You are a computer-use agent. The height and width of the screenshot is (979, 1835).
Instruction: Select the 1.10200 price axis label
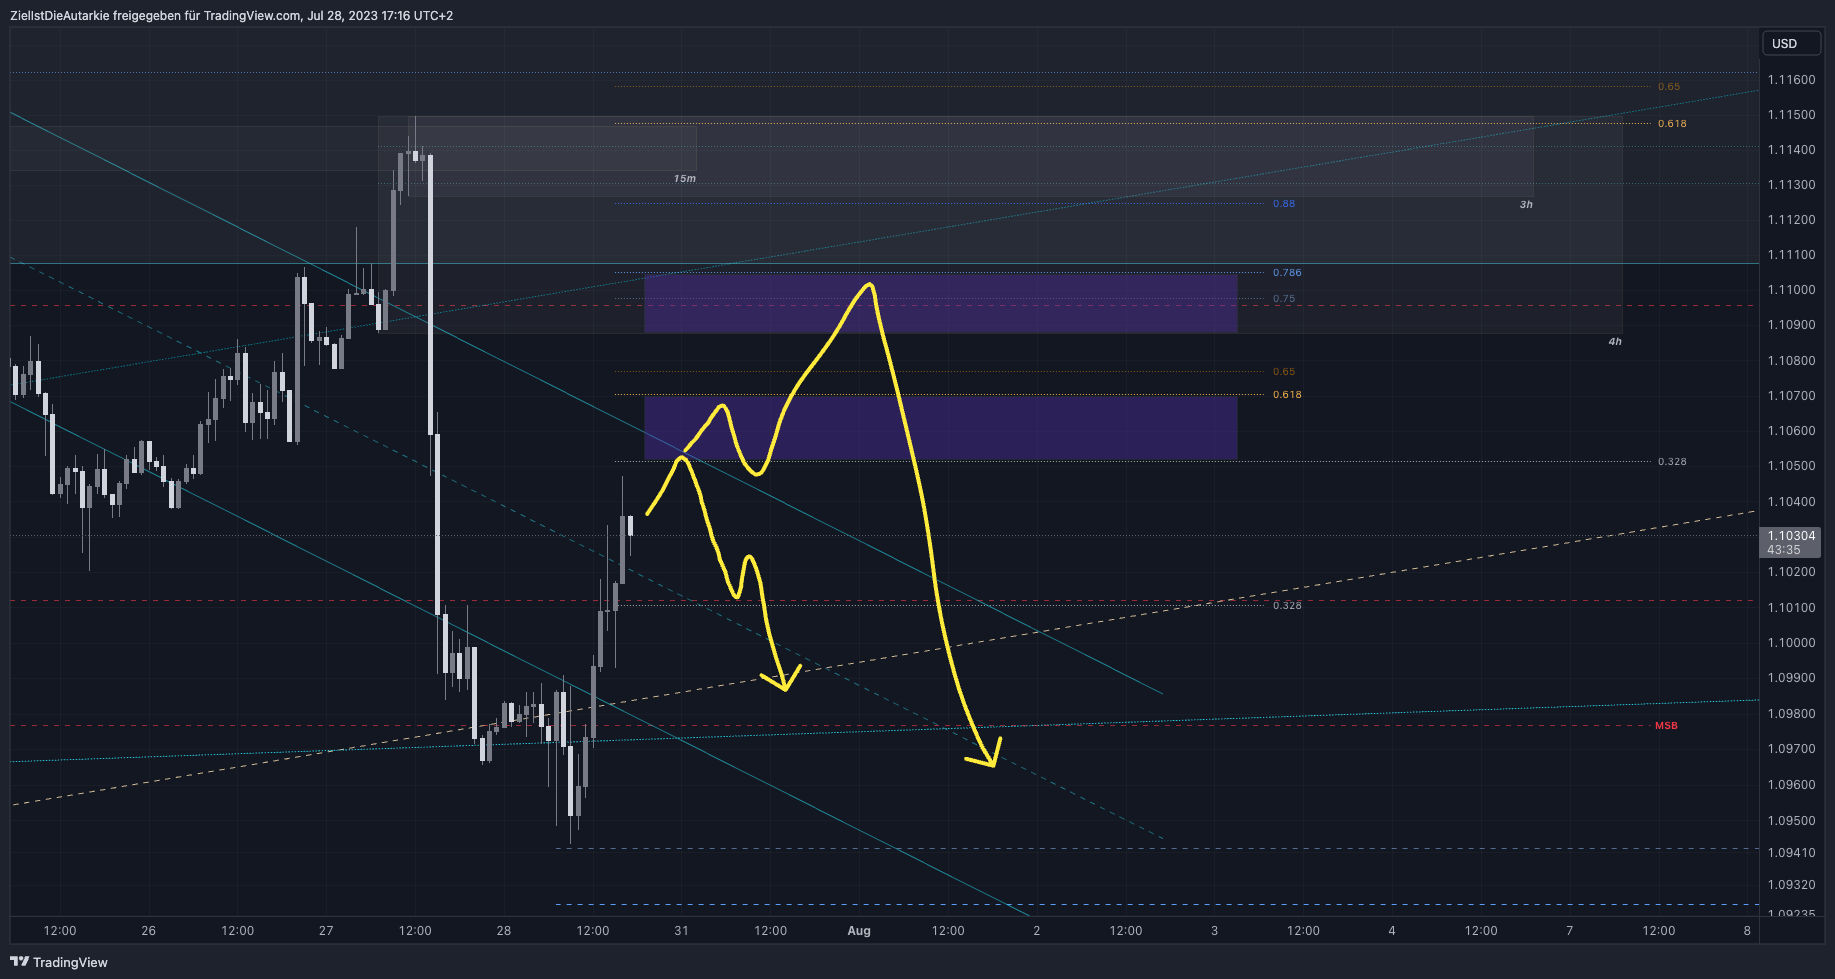point(1791,572)
